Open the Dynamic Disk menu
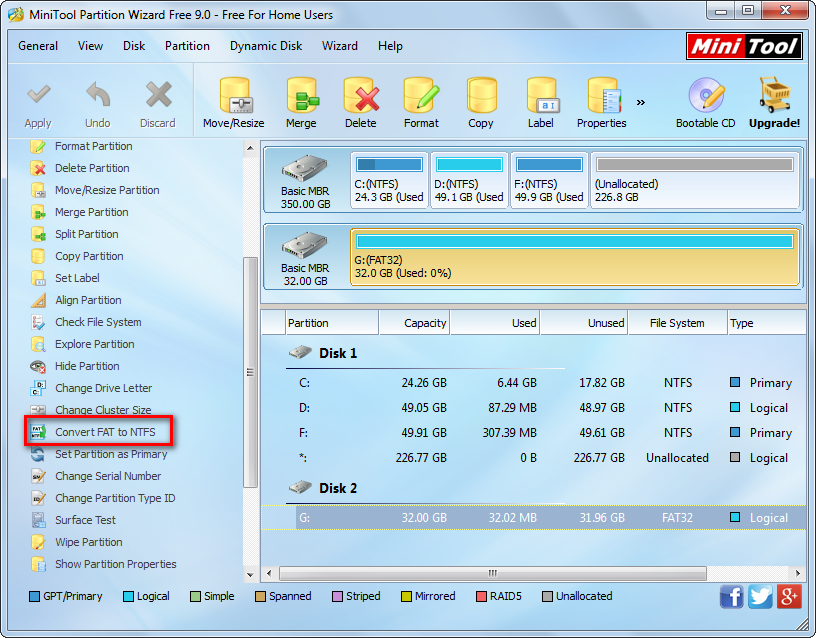 click(266, 46)
